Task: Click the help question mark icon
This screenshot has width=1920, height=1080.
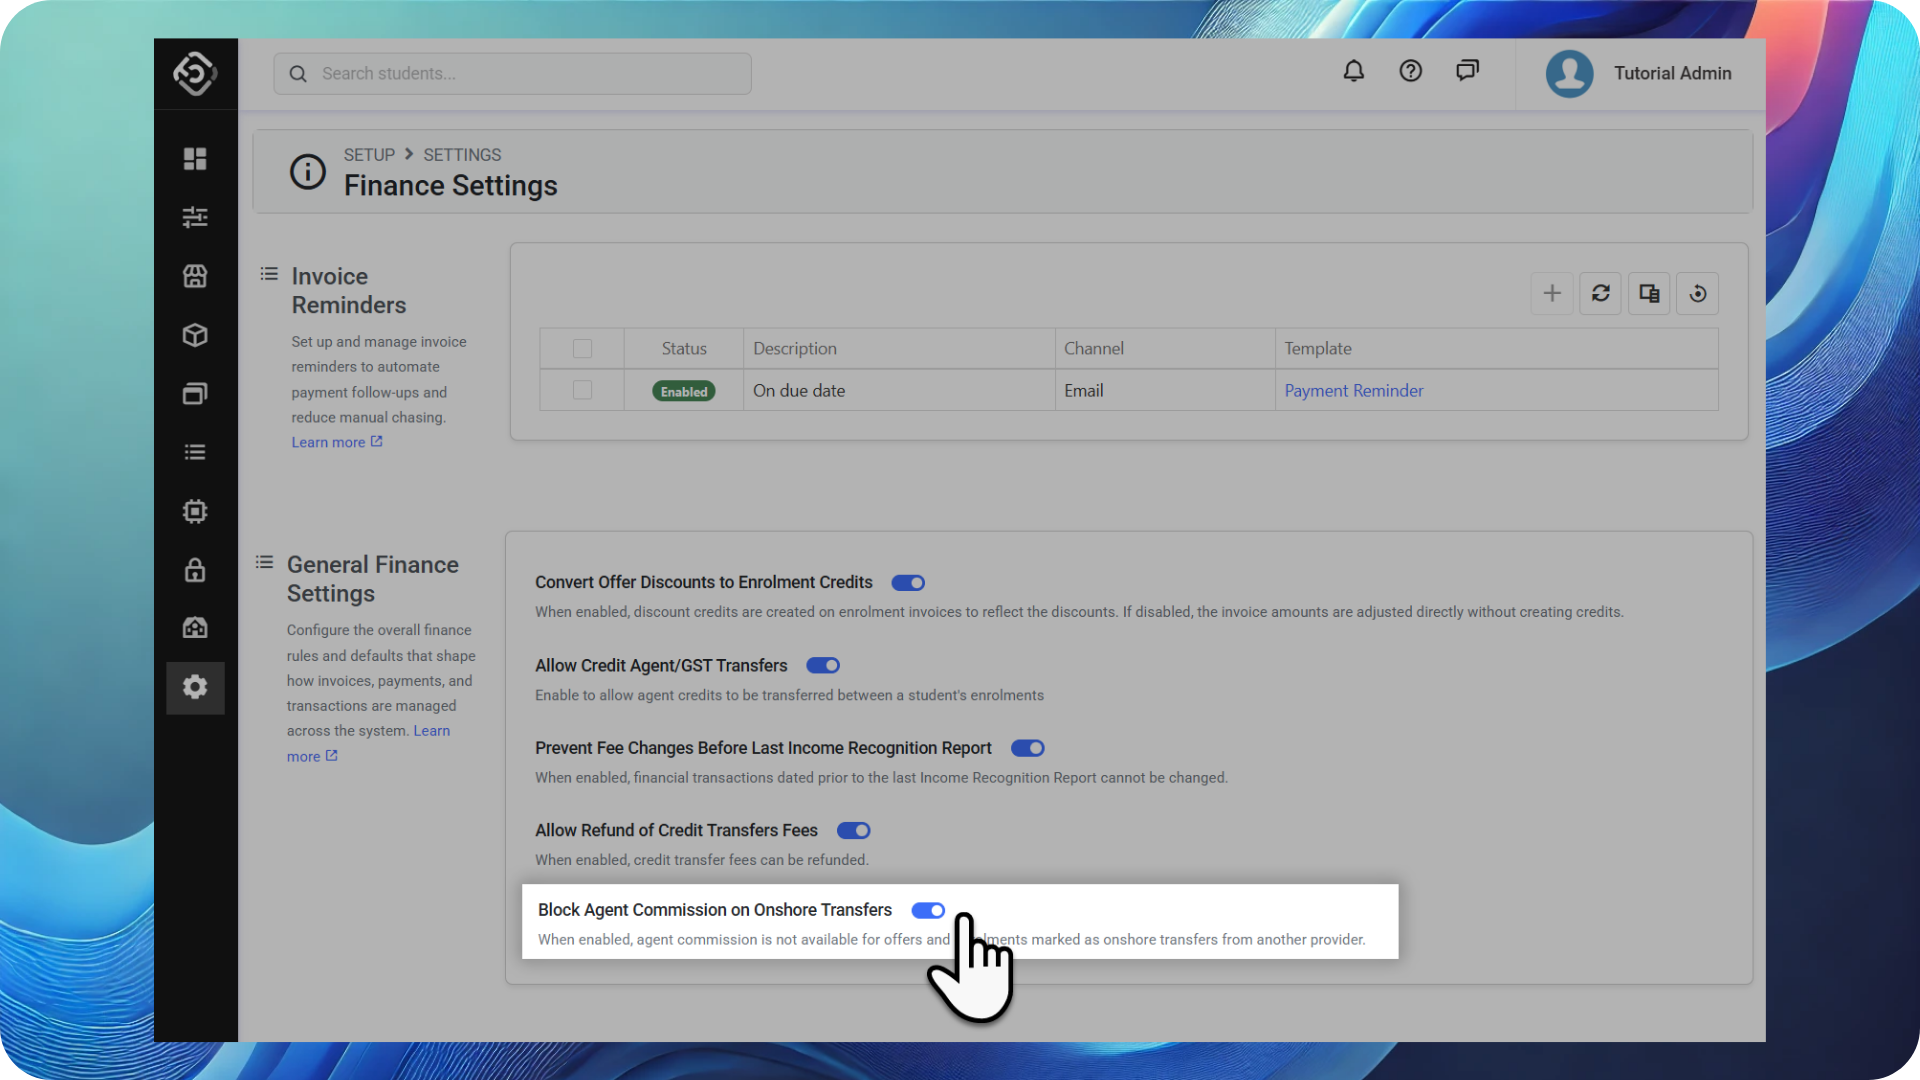Action: pos(1410,71)
